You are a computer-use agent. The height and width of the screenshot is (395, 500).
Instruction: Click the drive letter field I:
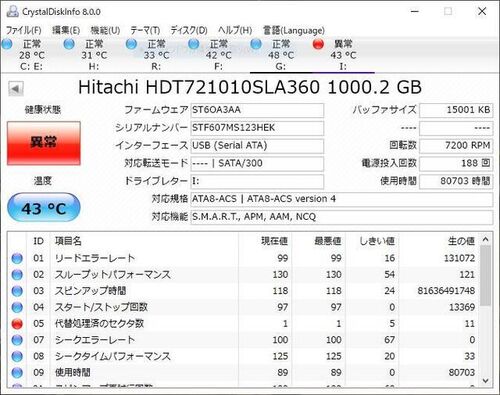(257, 182)
